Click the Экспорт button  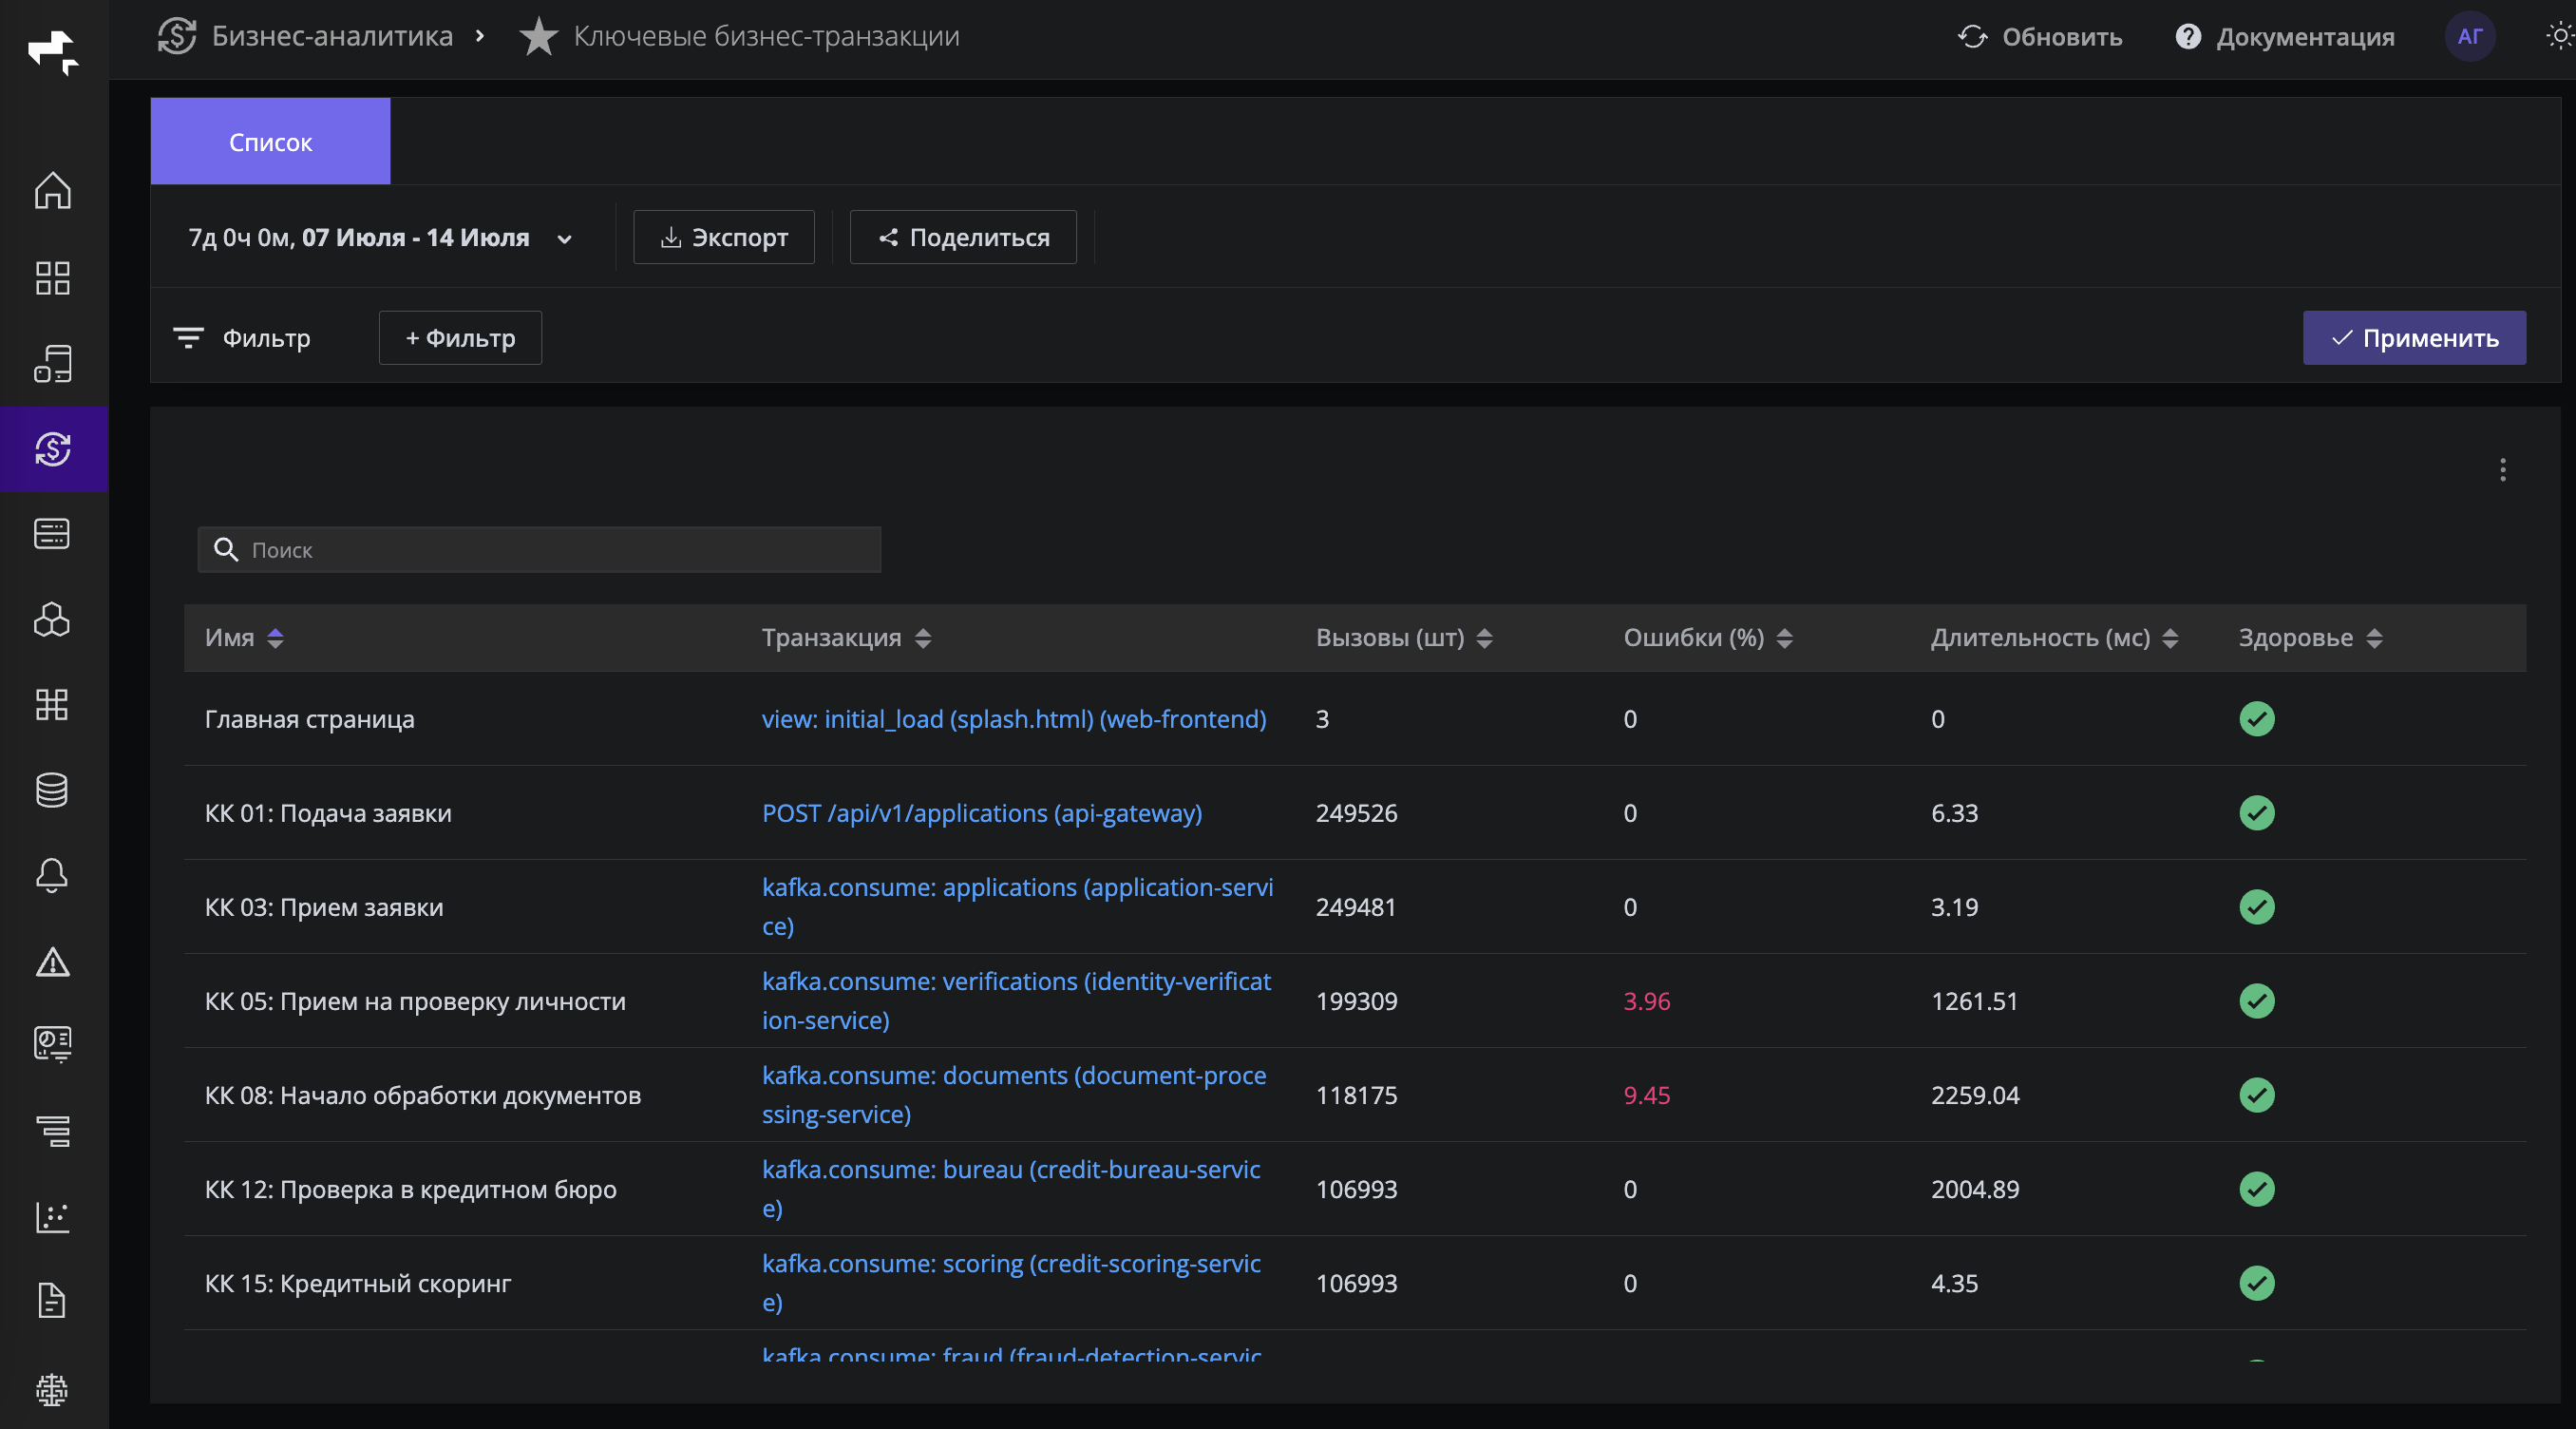[724, 238]
